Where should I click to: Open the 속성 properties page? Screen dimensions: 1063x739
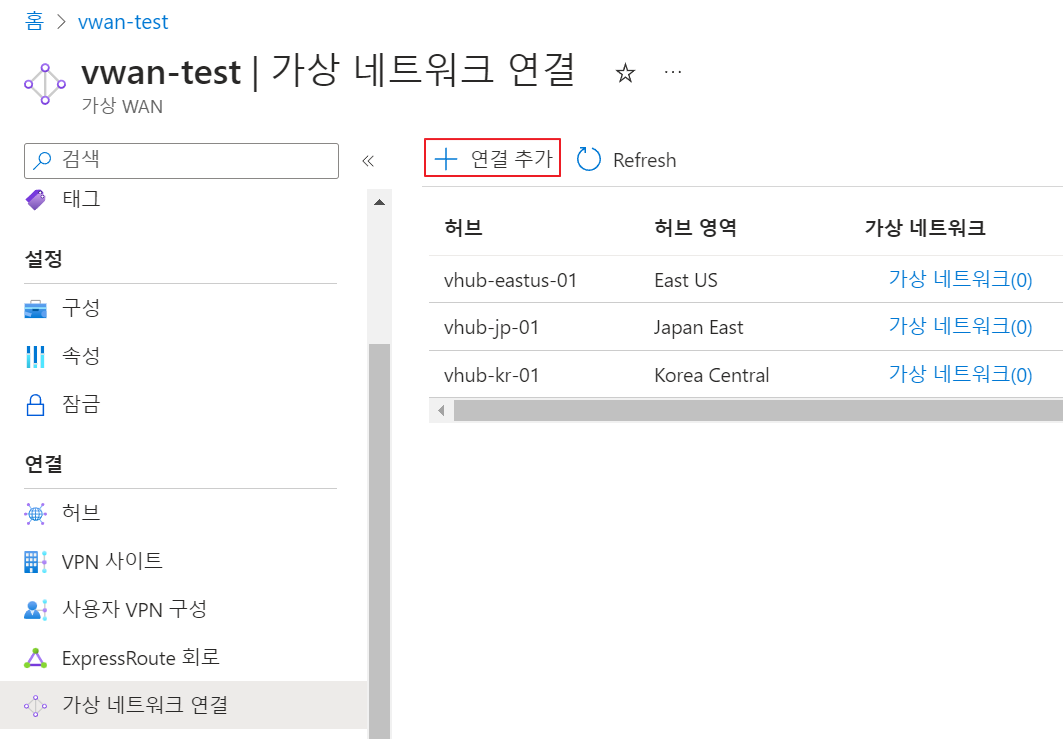pos(81,356)
